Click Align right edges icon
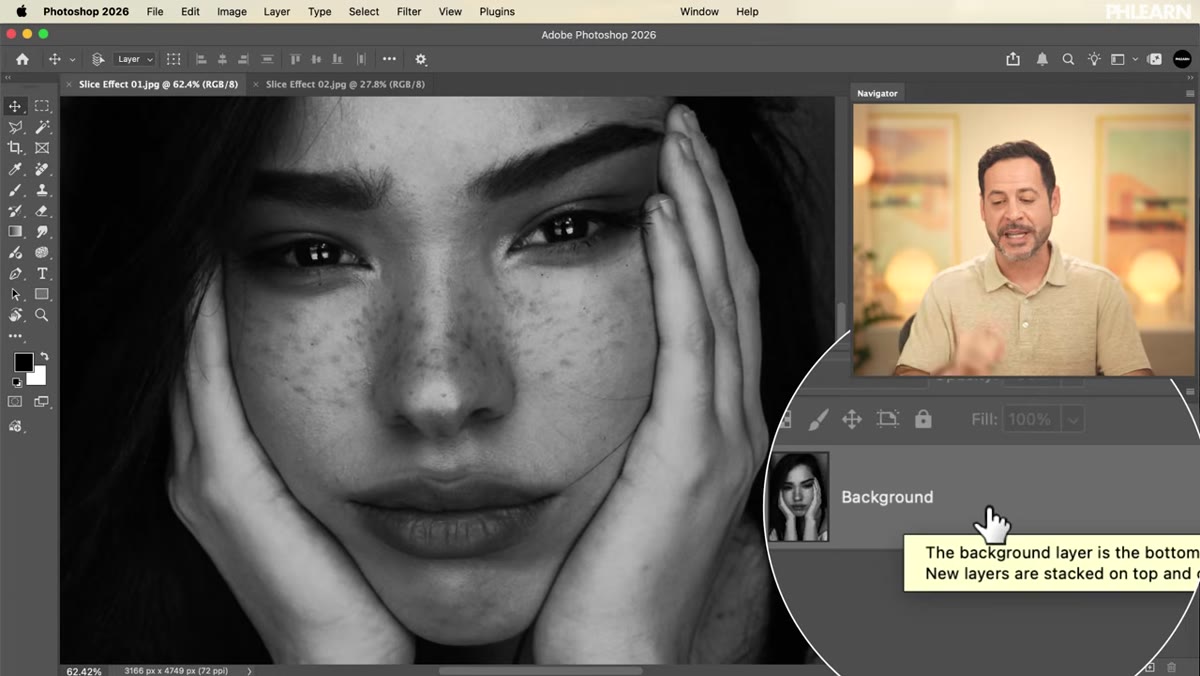This screenshot has width=1200, height=676. point(244,59)
